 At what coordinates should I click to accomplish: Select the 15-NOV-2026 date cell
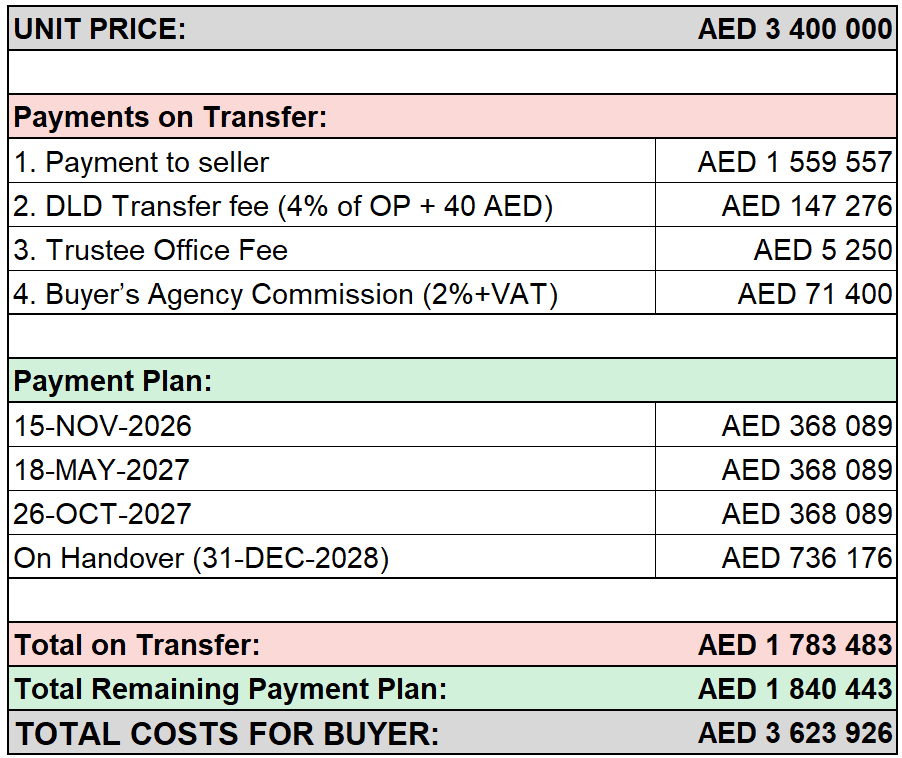tap(332, 426)
